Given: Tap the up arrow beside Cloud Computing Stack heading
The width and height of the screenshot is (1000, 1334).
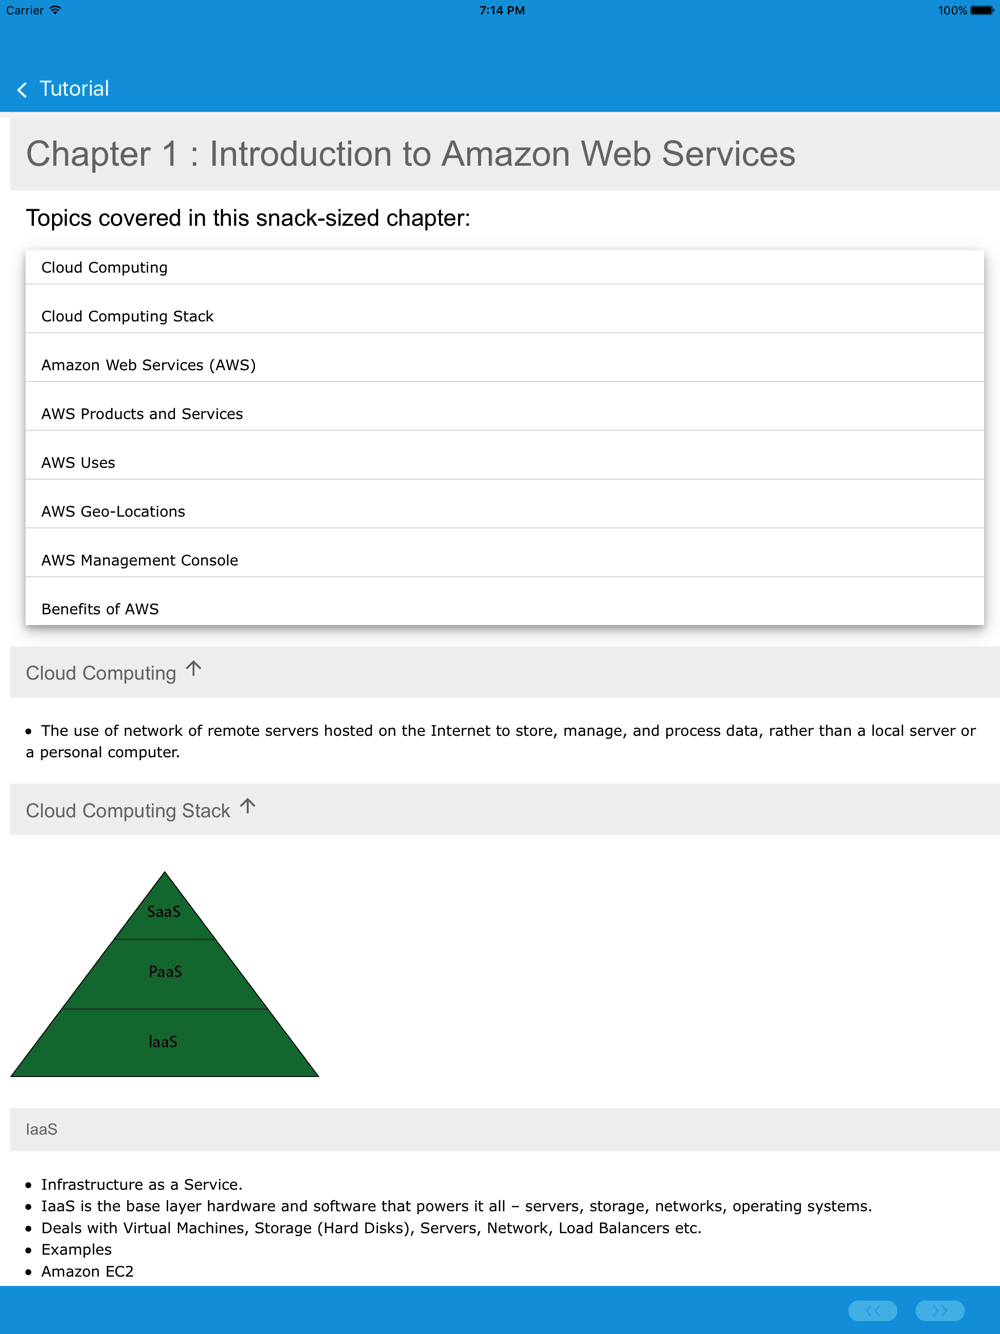Looking at the screenshot, I should [x=248, y=807].
